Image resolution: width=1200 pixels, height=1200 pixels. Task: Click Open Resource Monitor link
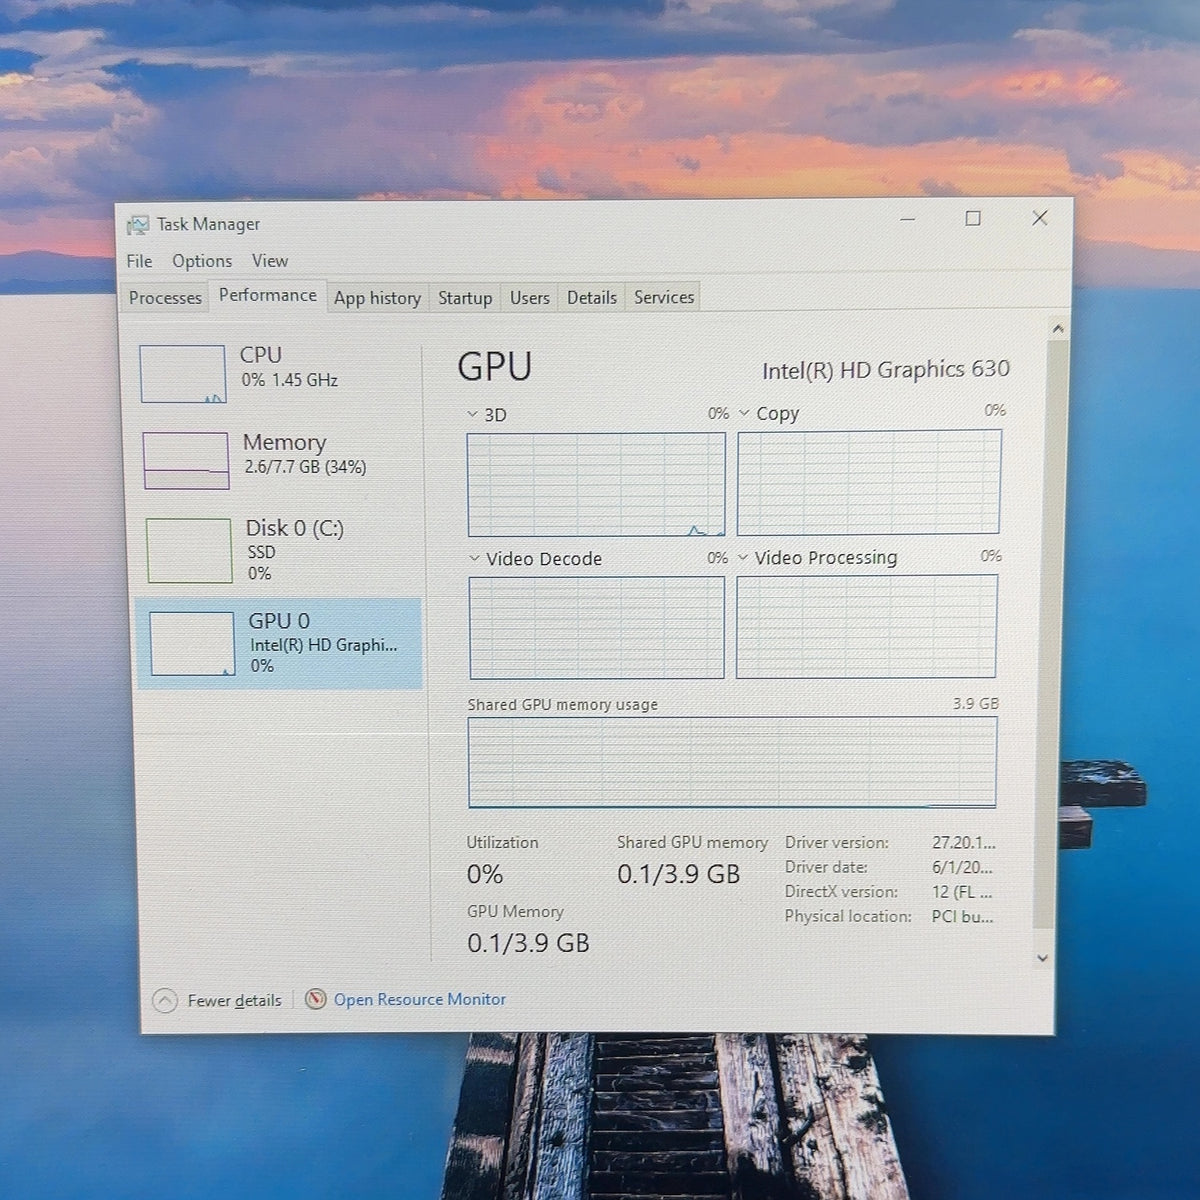click(420, 999)
